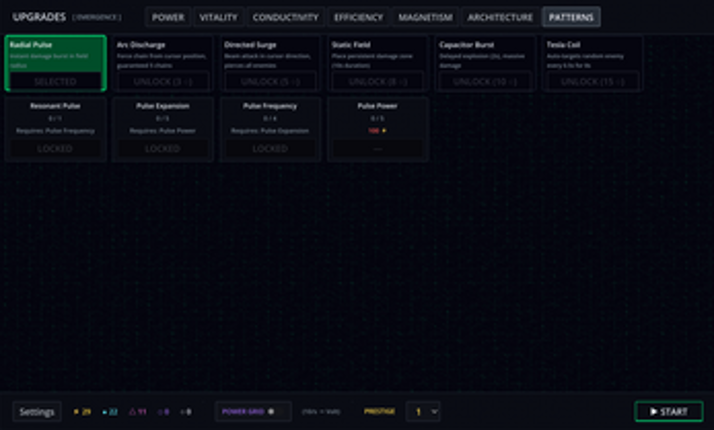714x430 pixels.
Task: Switch to the Power tab
Action: pyautogui.click(x=167, y=17)
